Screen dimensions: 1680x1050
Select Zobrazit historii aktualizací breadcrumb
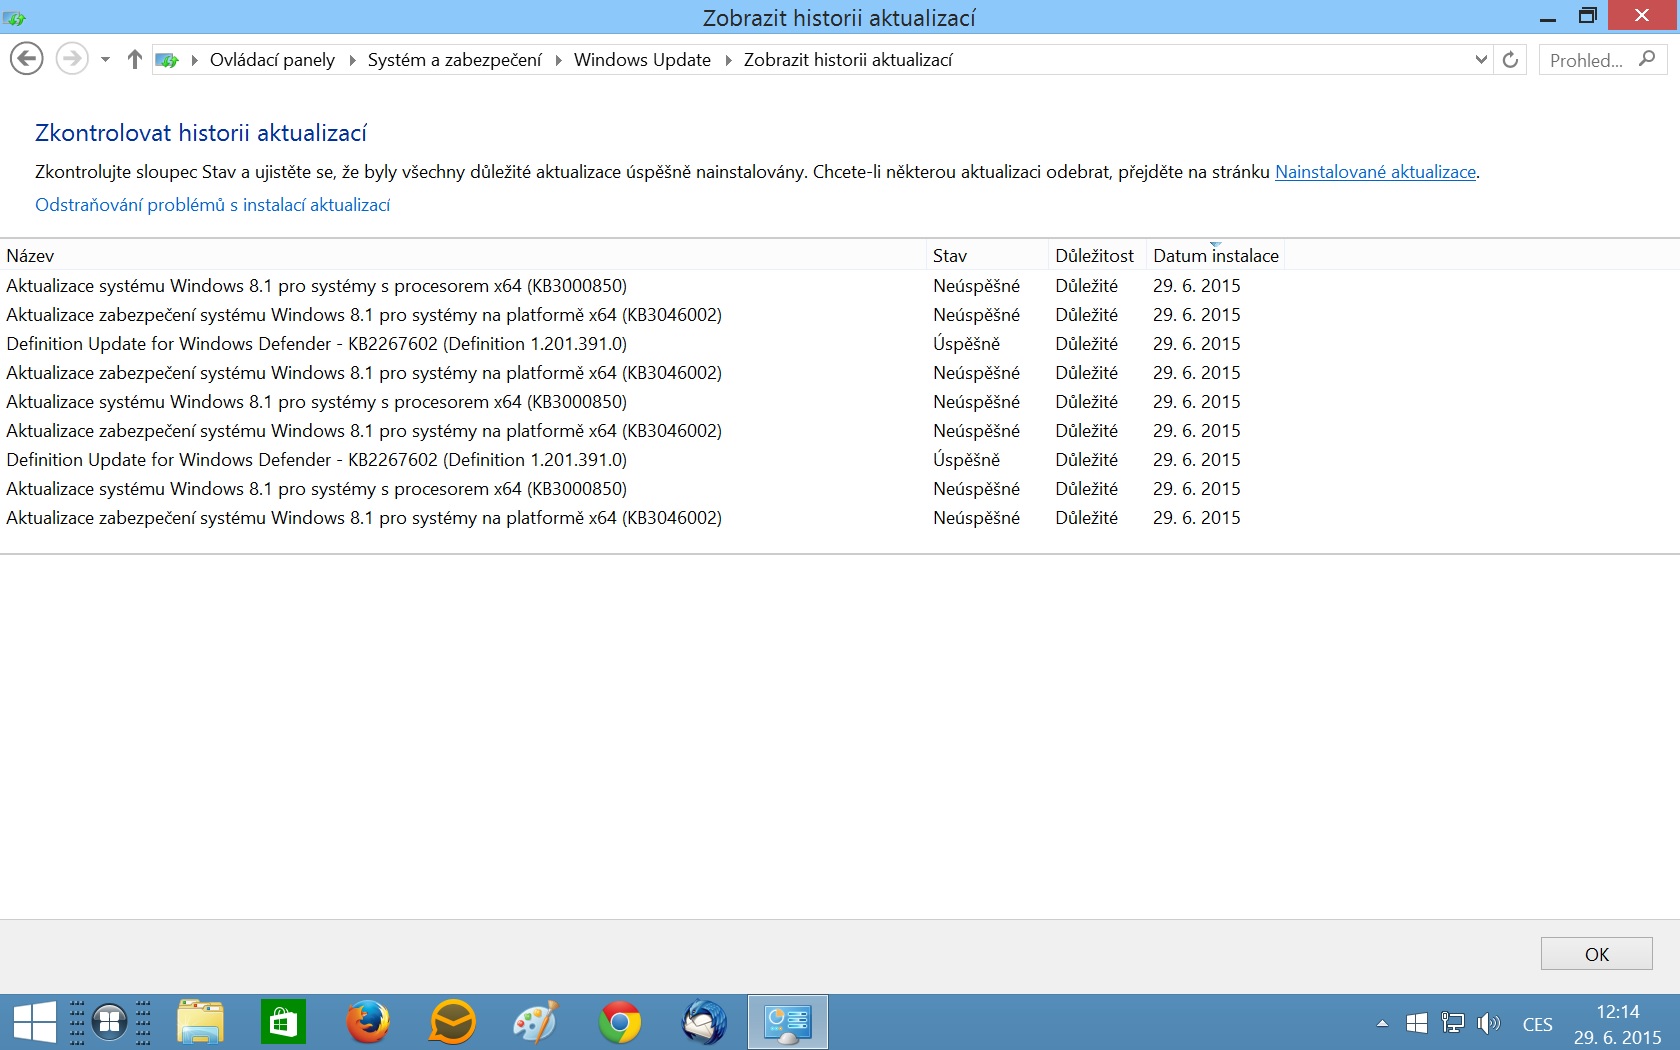(848, 60)
